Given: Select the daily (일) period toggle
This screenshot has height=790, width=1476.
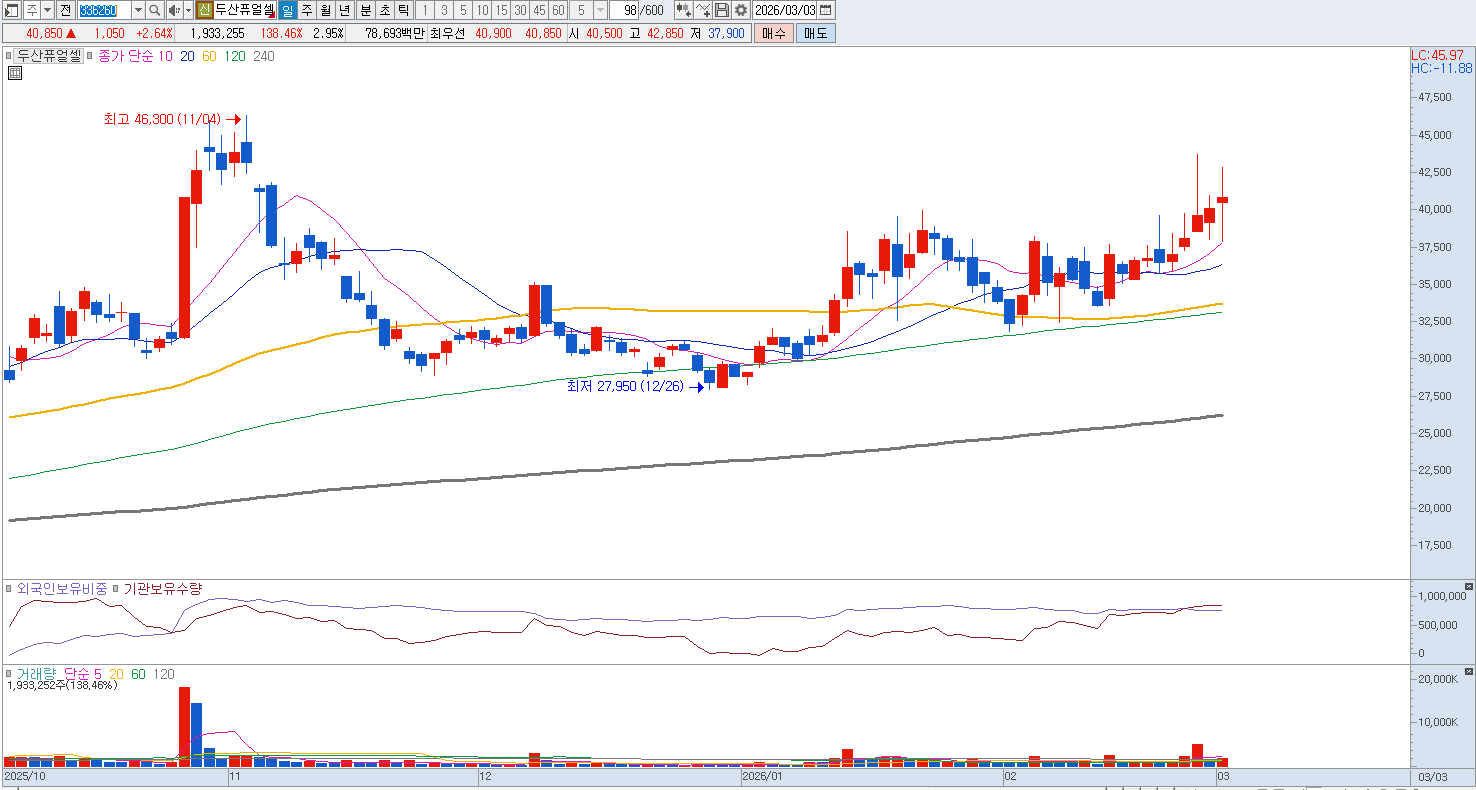Looking at the screenshot, I should point(288,10).
